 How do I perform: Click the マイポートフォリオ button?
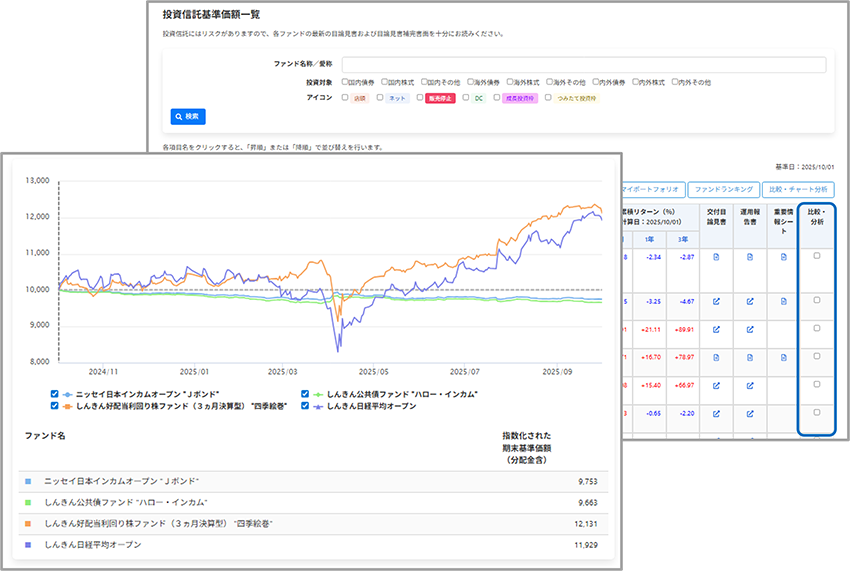coord(652,188)
